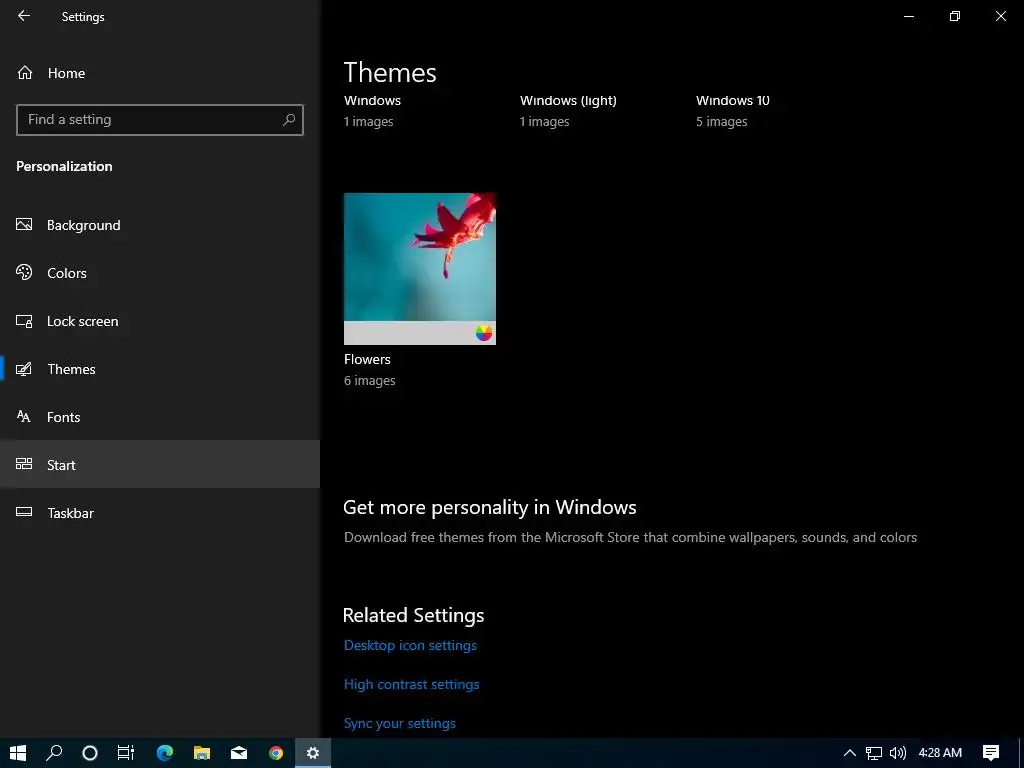Image resolution: width=1024 pixels, height=768 pixels.
Task: Open Task View from the taskbar
Action: tap(126, 753)
